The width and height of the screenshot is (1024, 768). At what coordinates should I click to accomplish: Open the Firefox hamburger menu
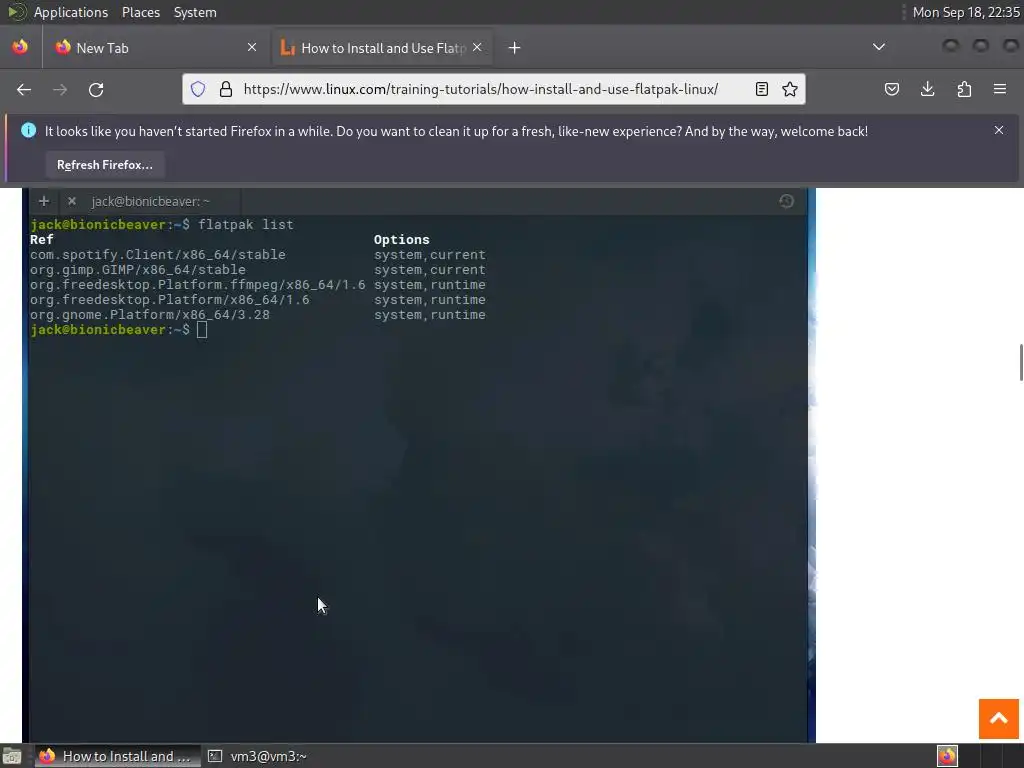coord(1000,89)
